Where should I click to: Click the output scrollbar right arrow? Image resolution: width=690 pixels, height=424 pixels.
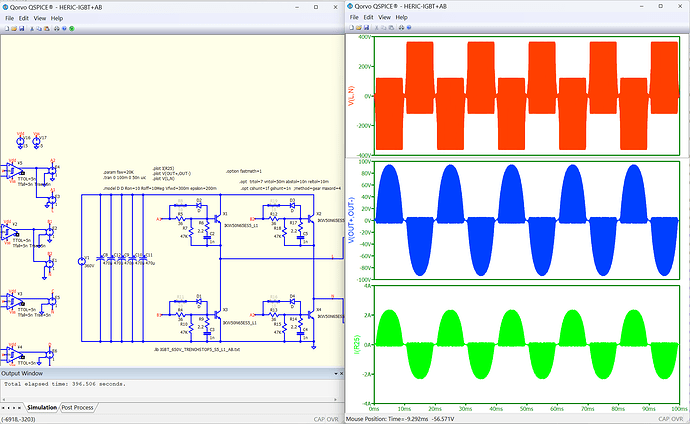336,400
